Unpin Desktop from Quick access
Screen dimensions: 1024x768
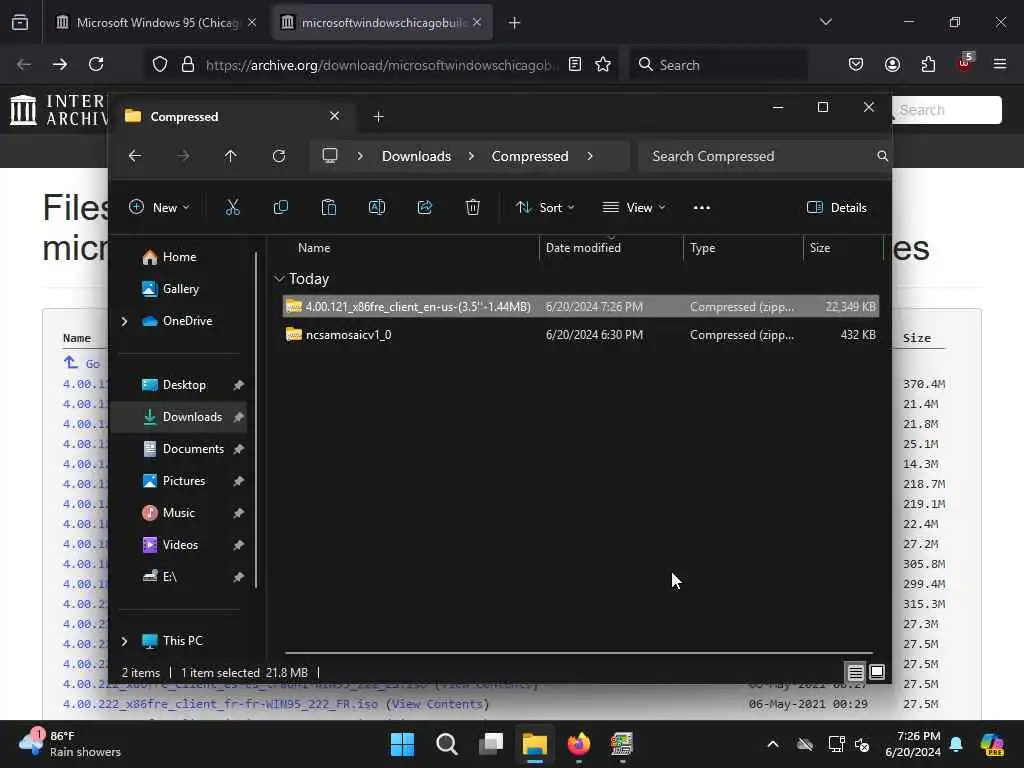(238, 385)
